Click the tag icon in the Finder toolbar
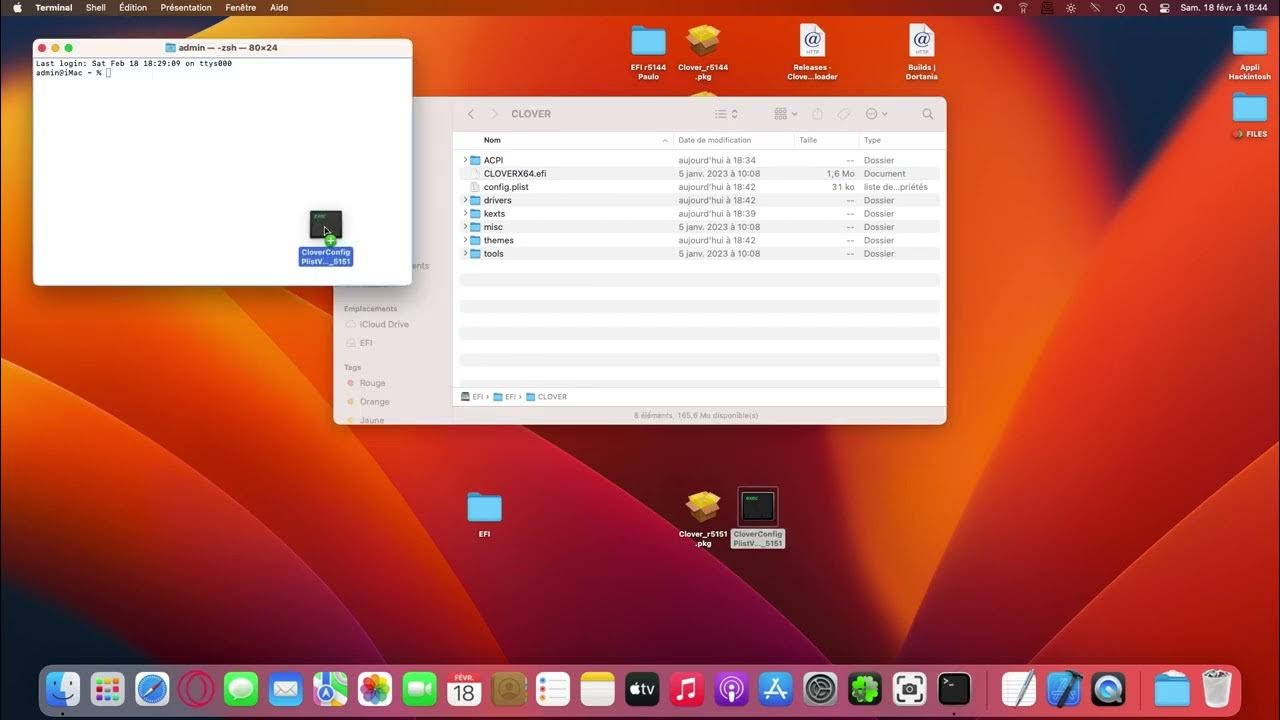Viewport: 1280px width, 720px height. [844, 114]
